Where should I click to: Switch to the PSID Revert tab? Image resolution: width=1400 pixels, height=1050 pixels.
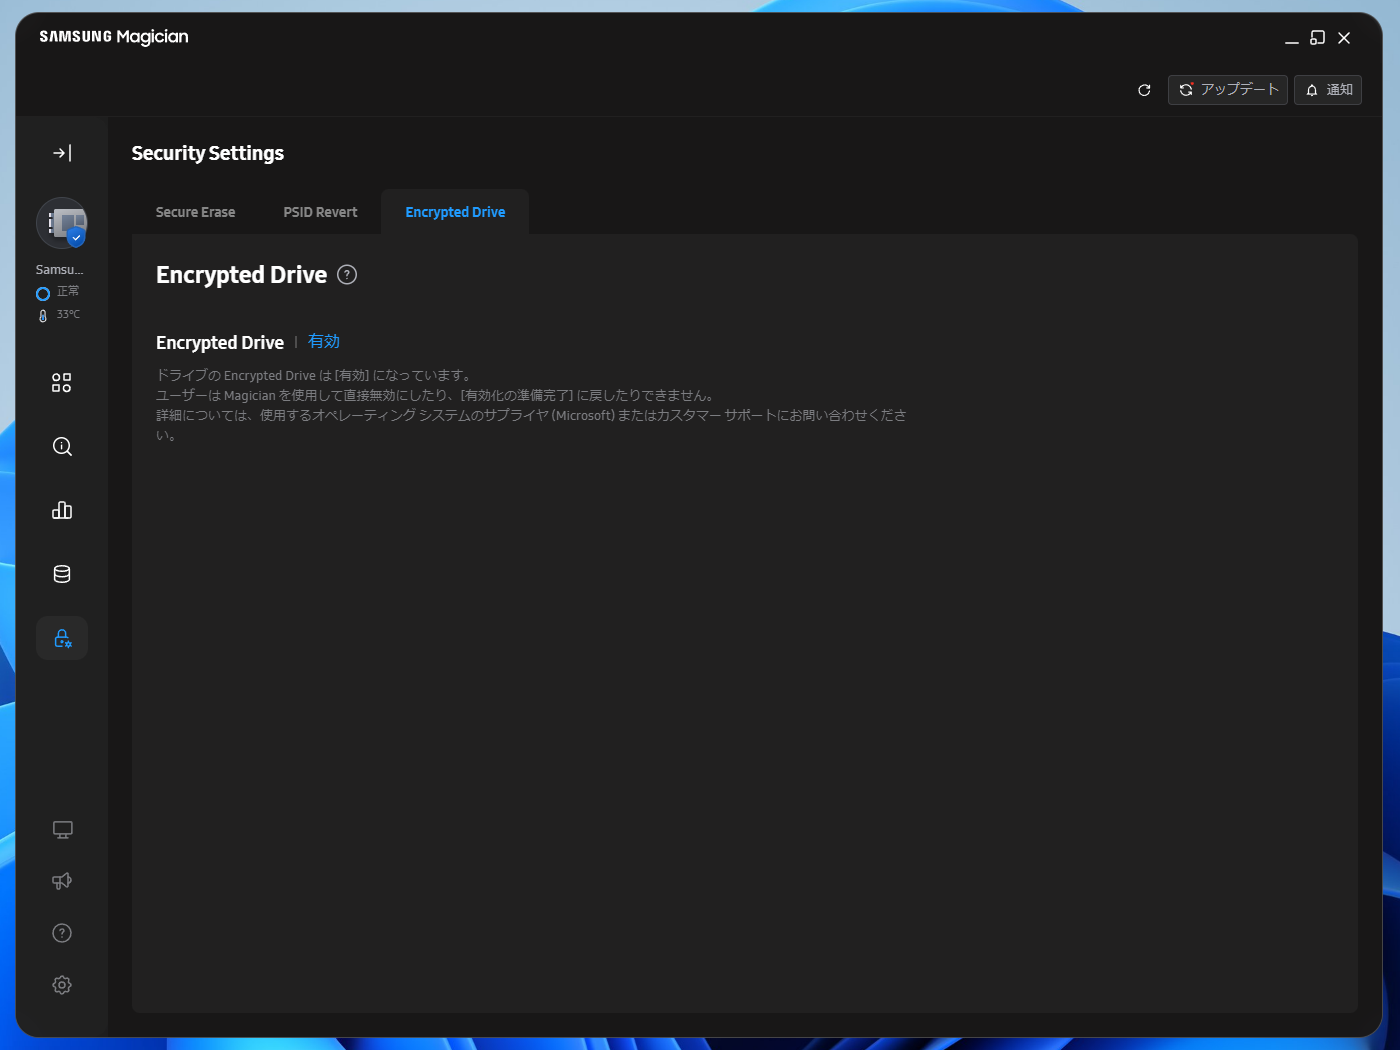[x=320, y=212]
